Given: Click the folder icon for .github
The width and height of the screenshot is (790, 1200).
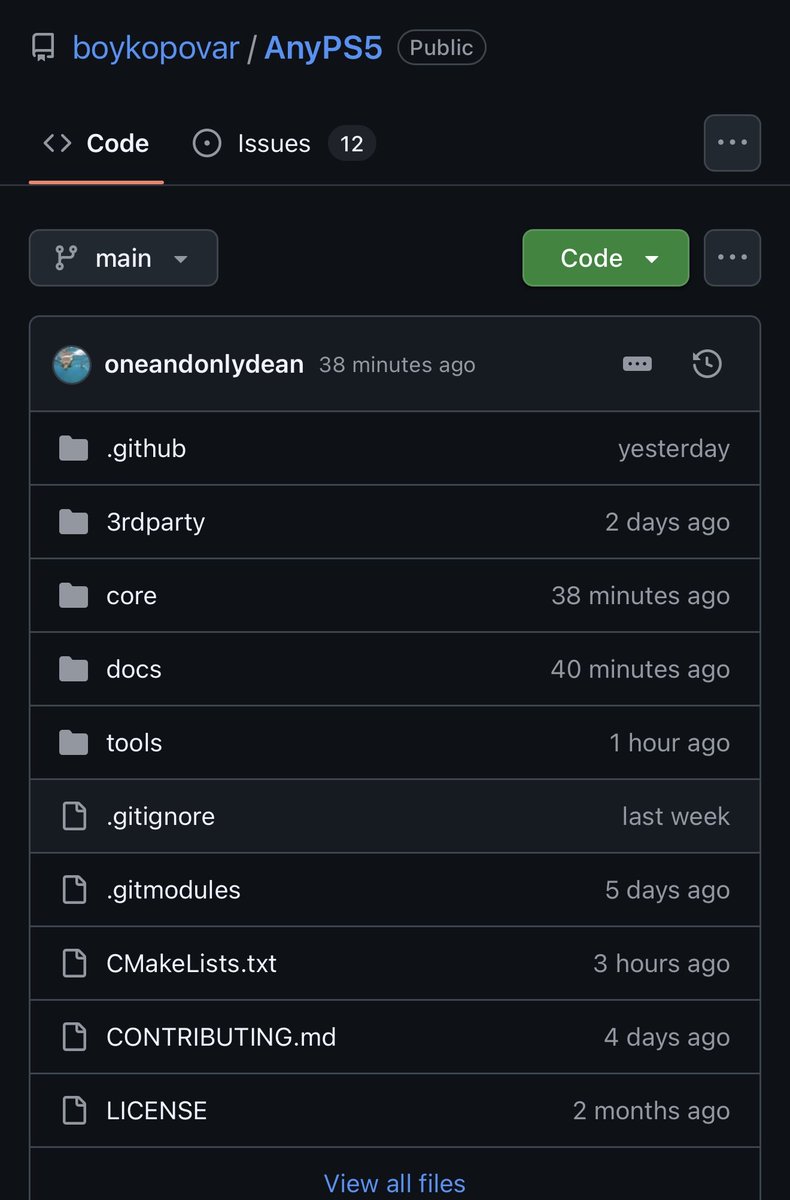Looking at the screenshot, I should click(73, 448).
